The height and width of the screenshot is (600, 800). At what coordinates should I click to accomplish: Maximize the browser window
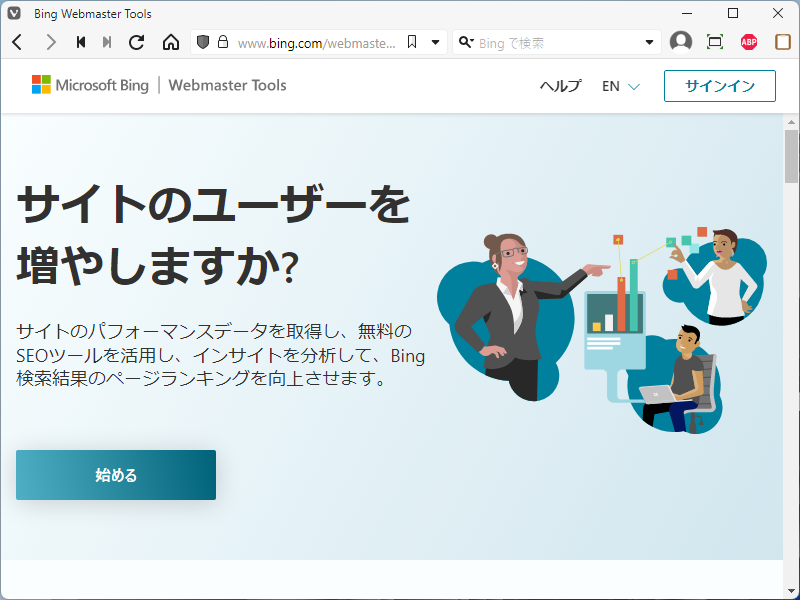[x=733, y=13]
